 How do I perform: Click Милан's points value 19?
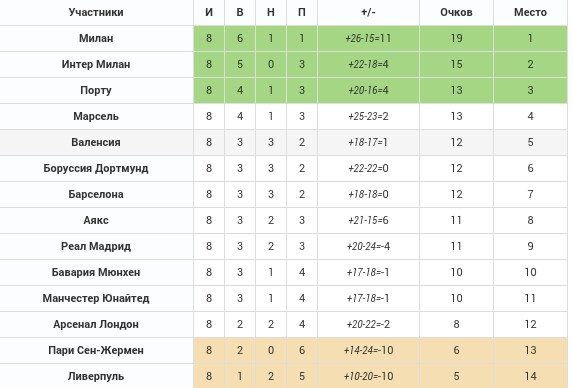[456, 38]
